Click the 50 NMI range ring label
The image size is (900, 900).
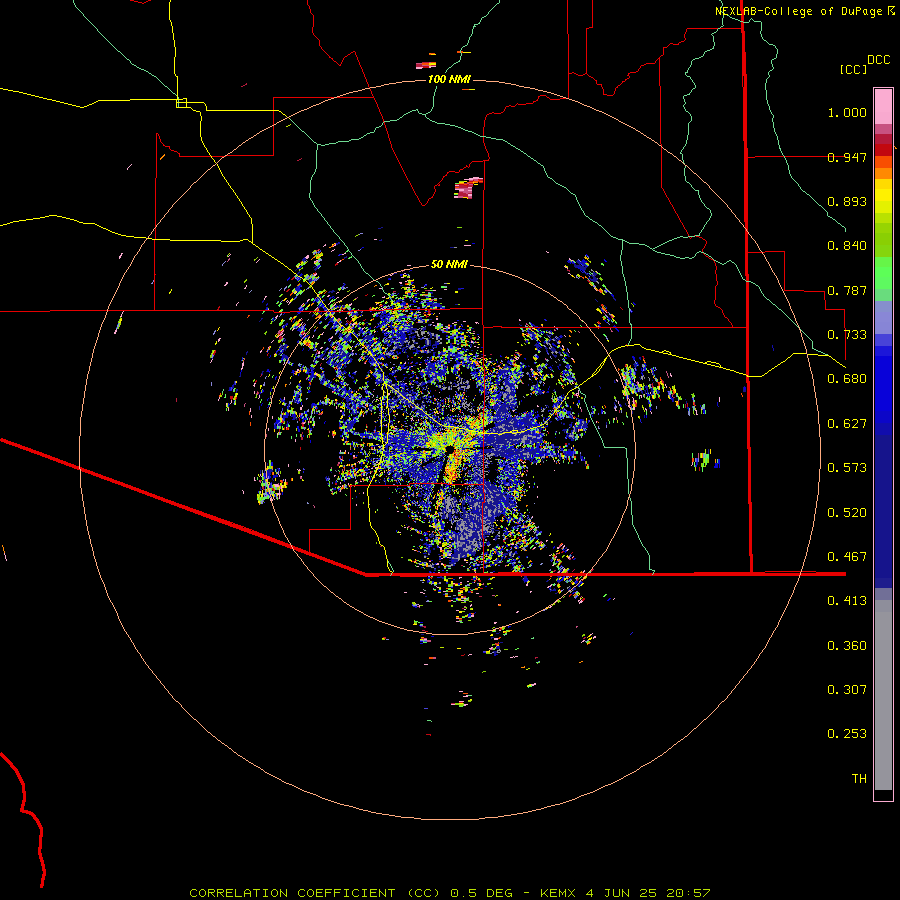pyautogui.click(x=449, y=264)
